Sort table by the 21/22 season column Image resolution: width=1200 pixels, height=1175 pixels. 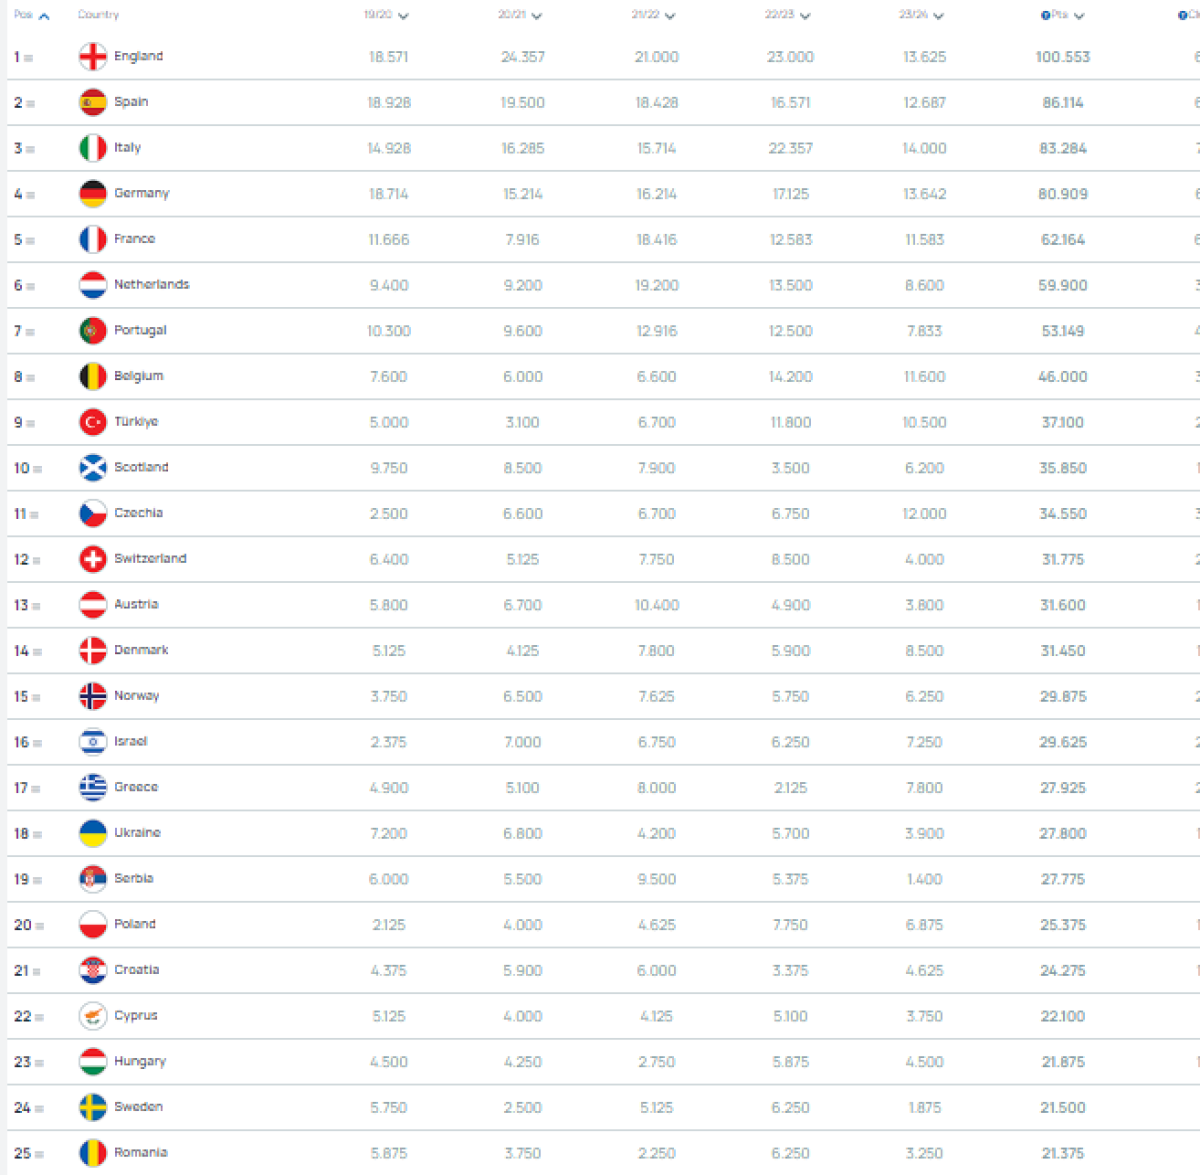pyautogui.click(x=654, y=16)
